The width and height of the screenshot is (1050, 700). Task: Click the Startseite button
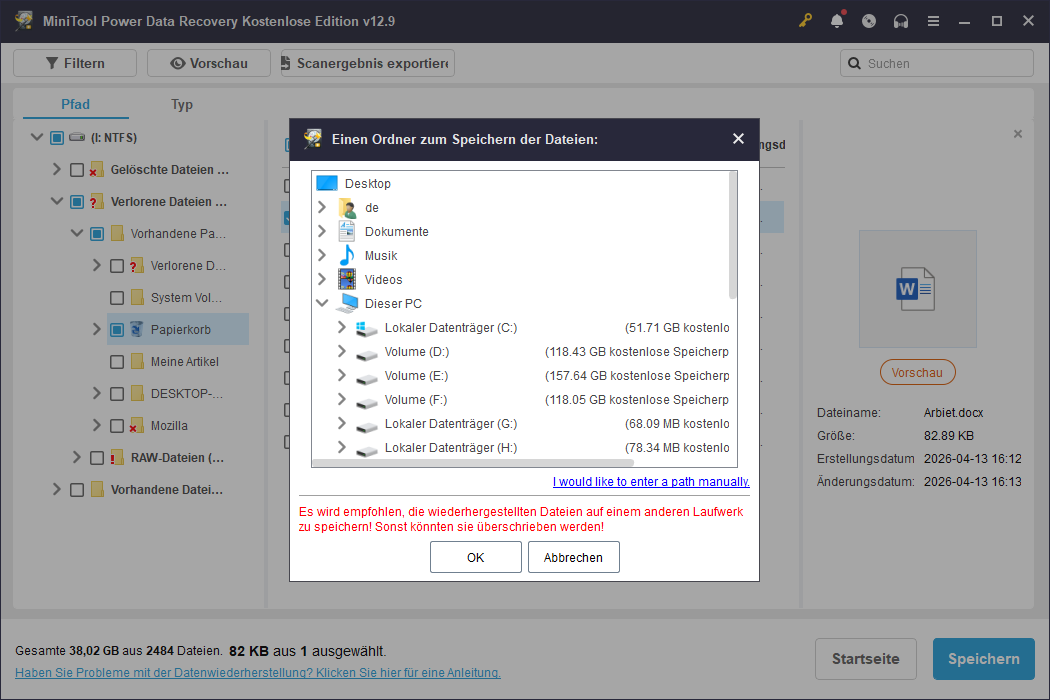[865, 659]
